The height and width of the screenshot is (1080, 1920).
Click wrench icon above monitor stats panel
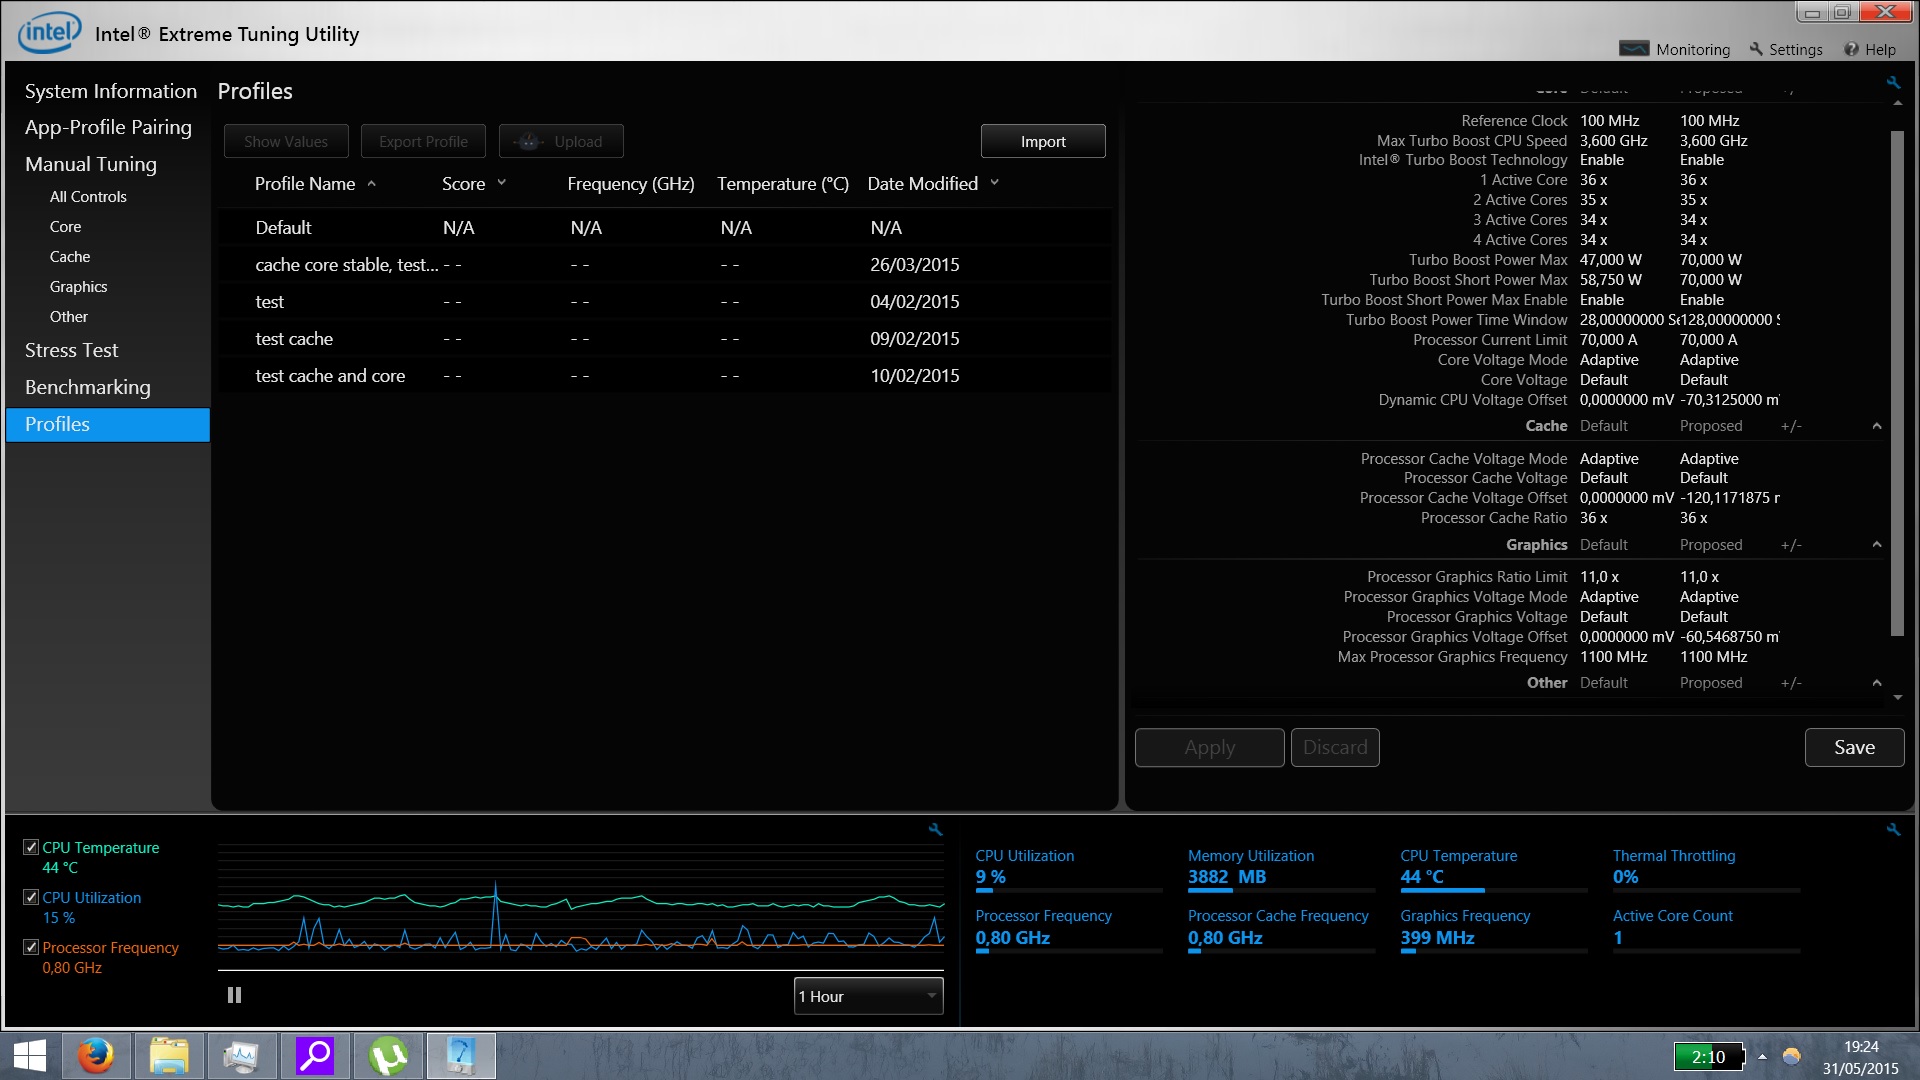pos(1893,829)
